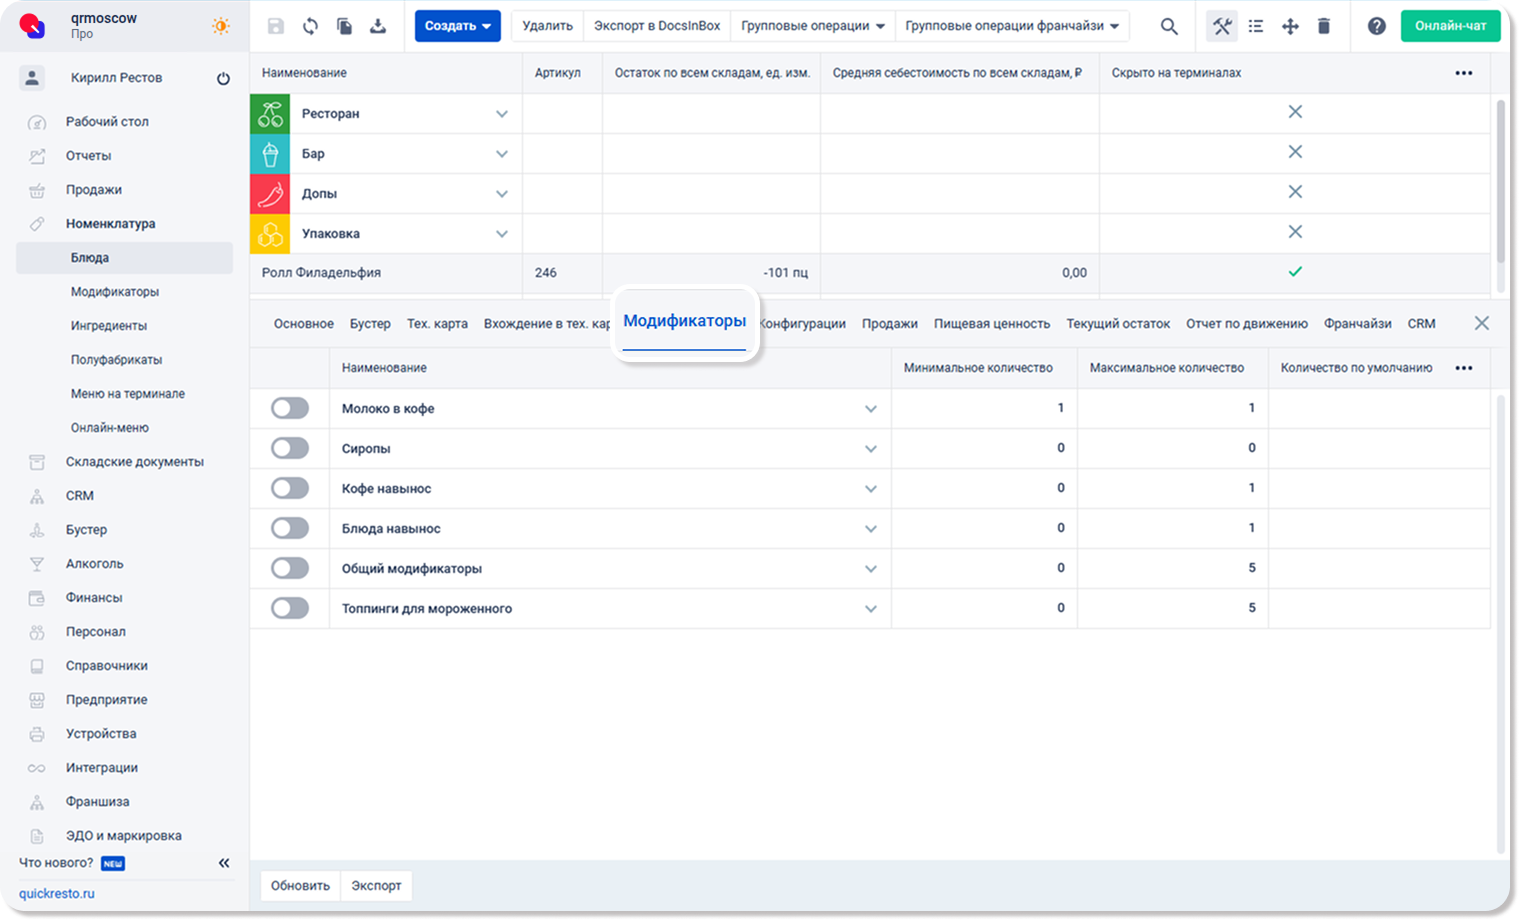Screen dimensions: 1519x920
Task: Expand the Кофе навынос modifier group
Action: pyautogui.click(x=871, y=489)
